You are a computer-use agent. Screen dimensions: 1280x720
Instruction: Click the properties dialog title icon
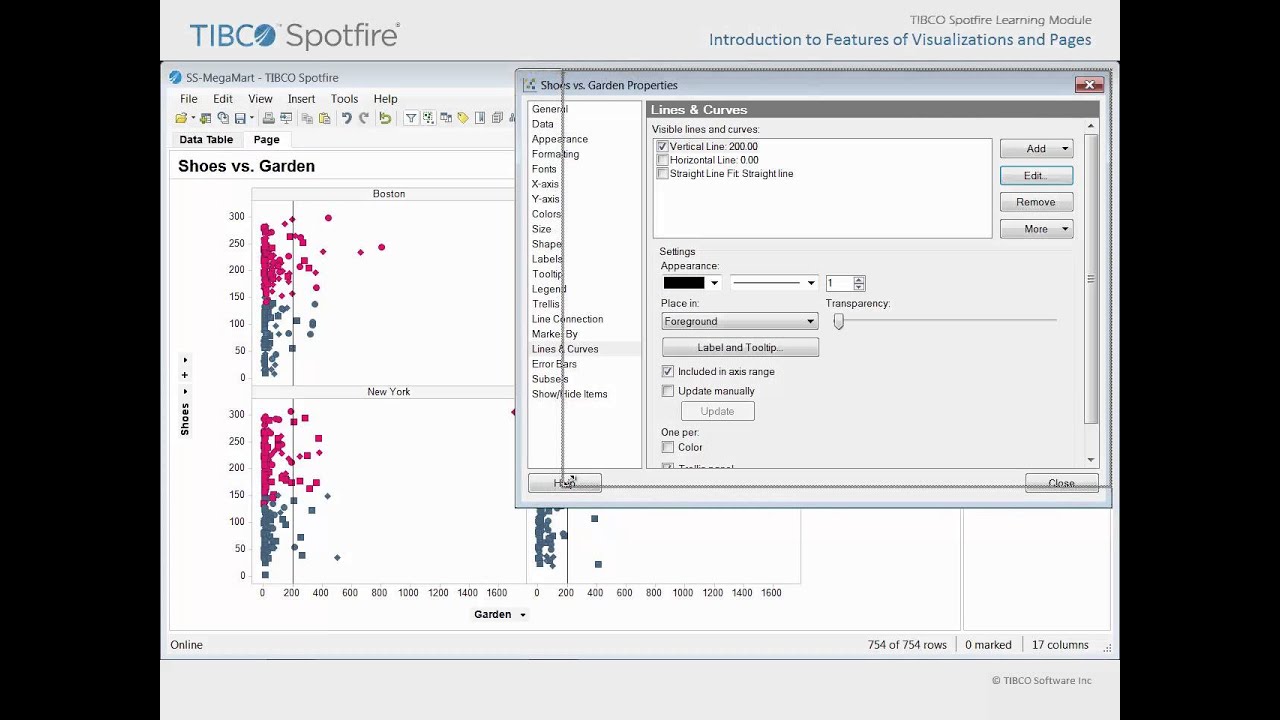[530, 85]
